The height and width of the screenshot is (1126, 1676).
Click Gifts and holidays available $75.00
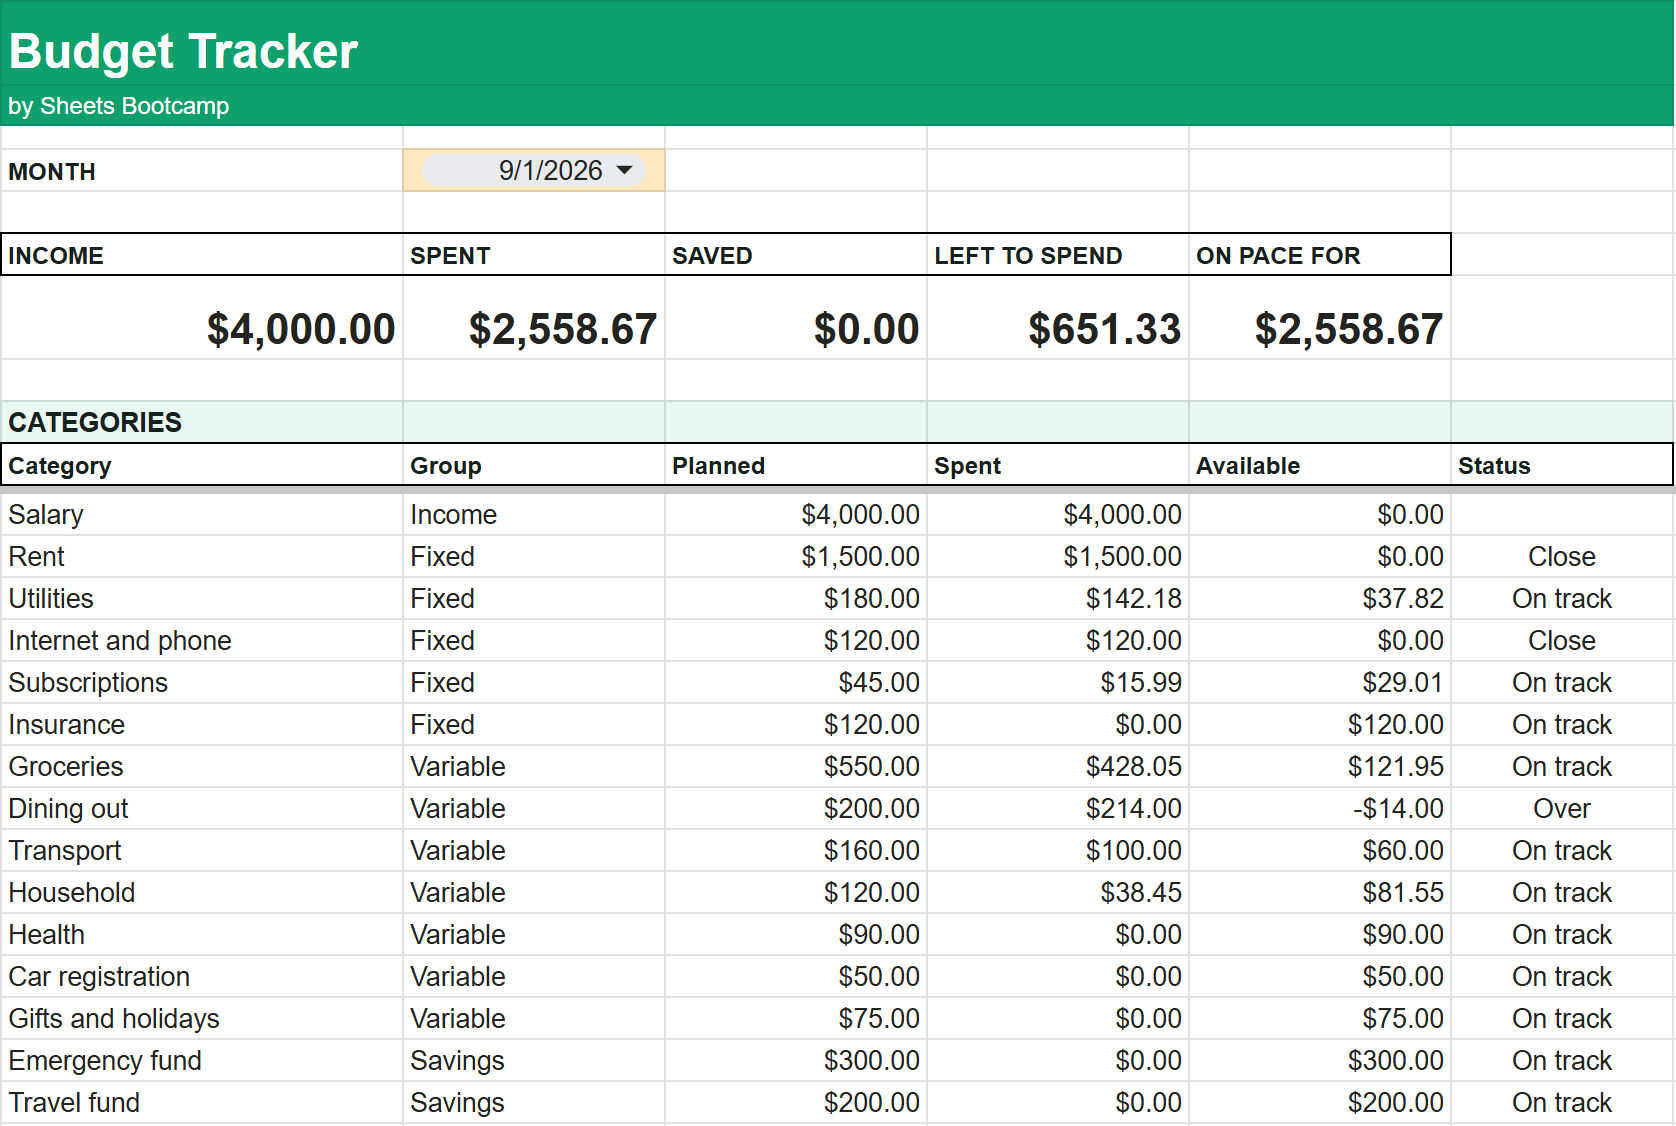tap(1320, 1018)
